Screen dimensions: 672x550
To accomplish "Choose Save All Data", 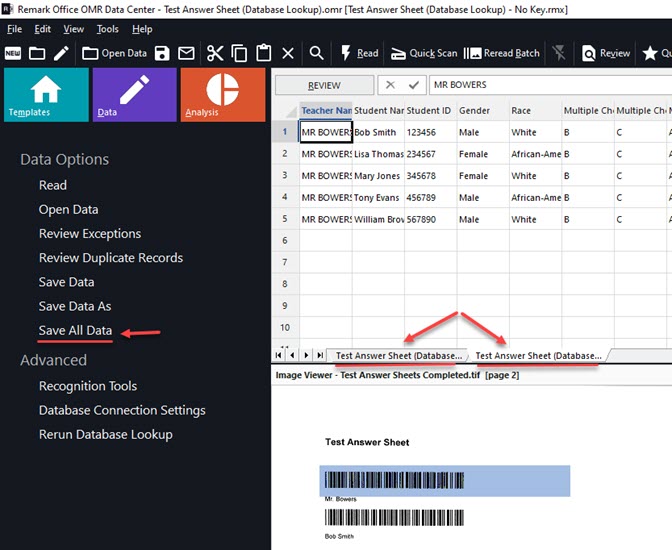I will click(75, 331).
